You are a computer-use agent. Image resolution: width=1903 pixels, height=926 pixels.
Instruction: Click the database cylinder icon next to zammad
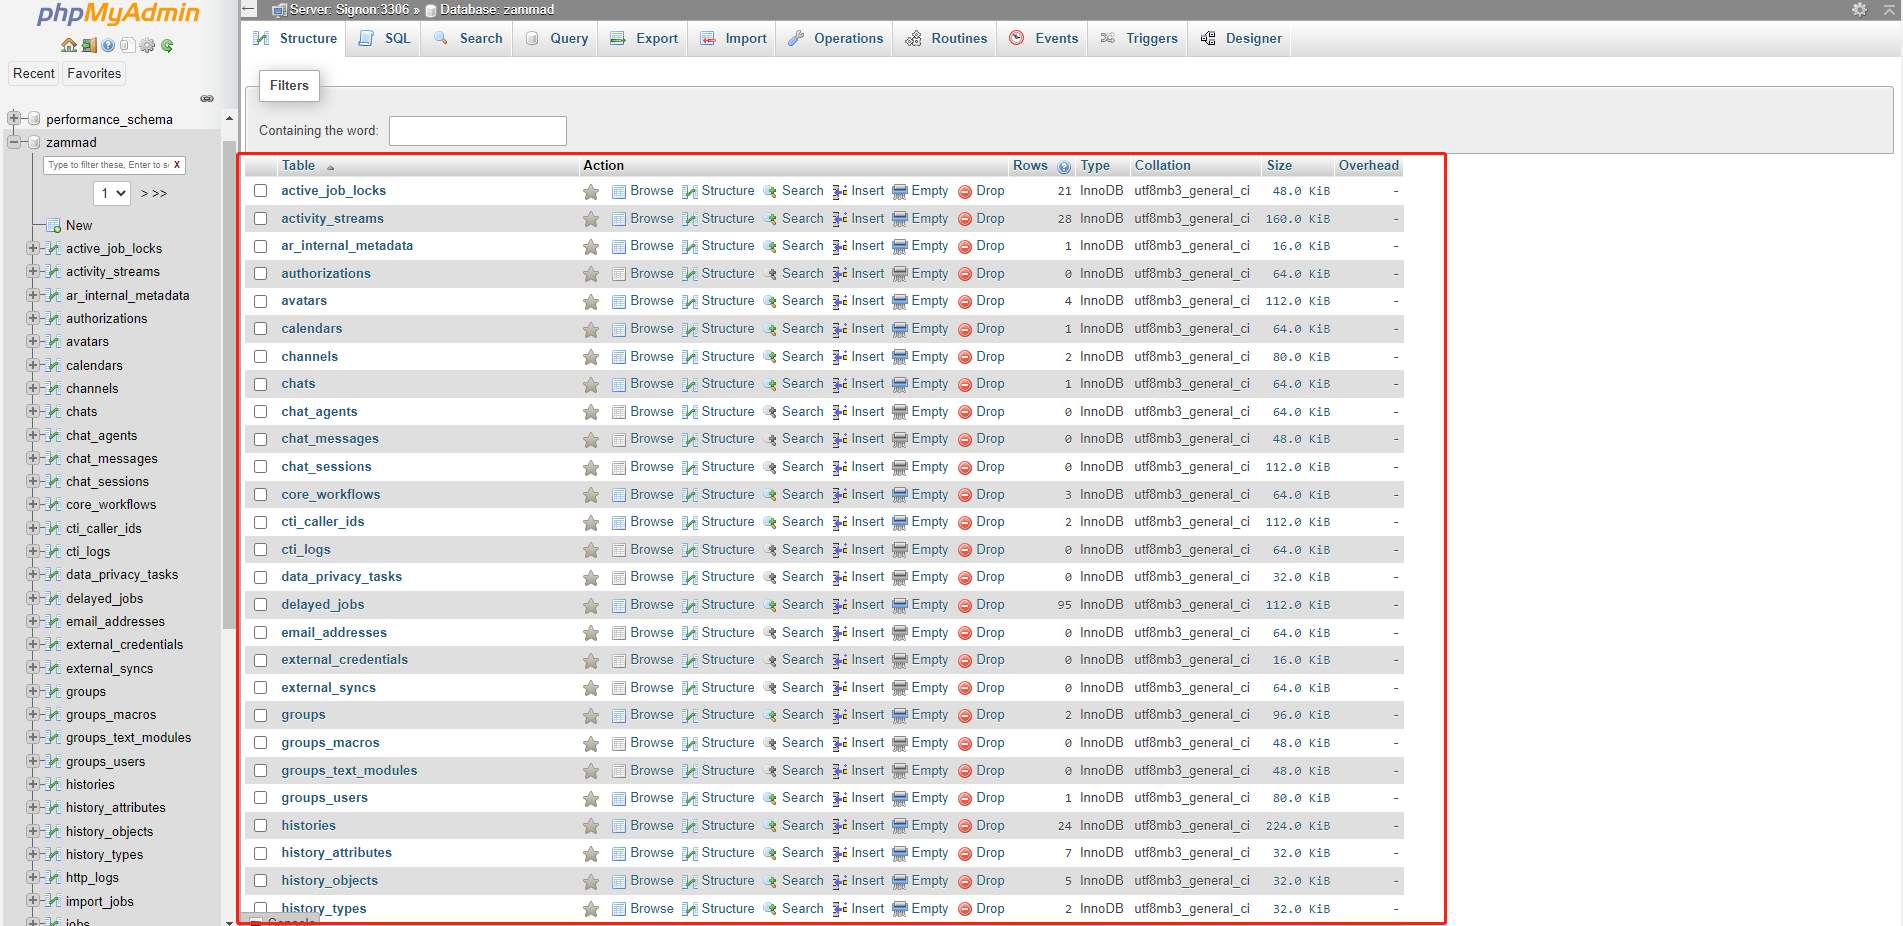click(x=34, y=142)
